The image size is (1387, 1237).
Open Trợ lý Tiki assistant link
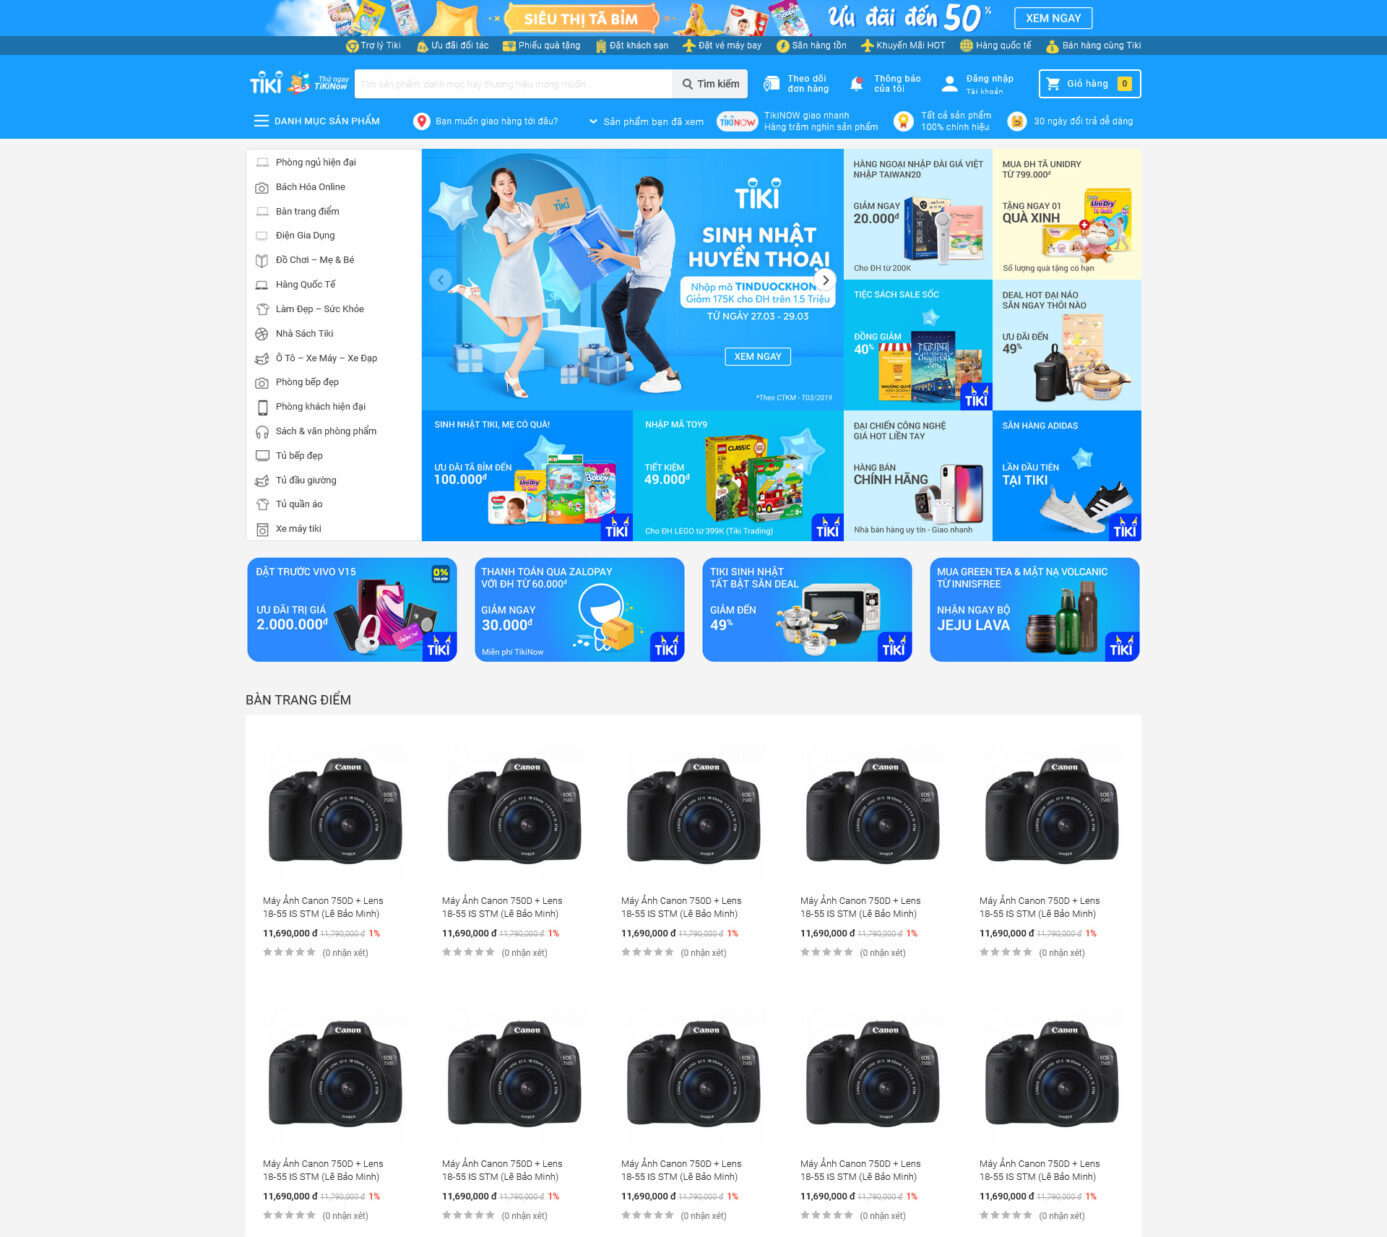373,45
